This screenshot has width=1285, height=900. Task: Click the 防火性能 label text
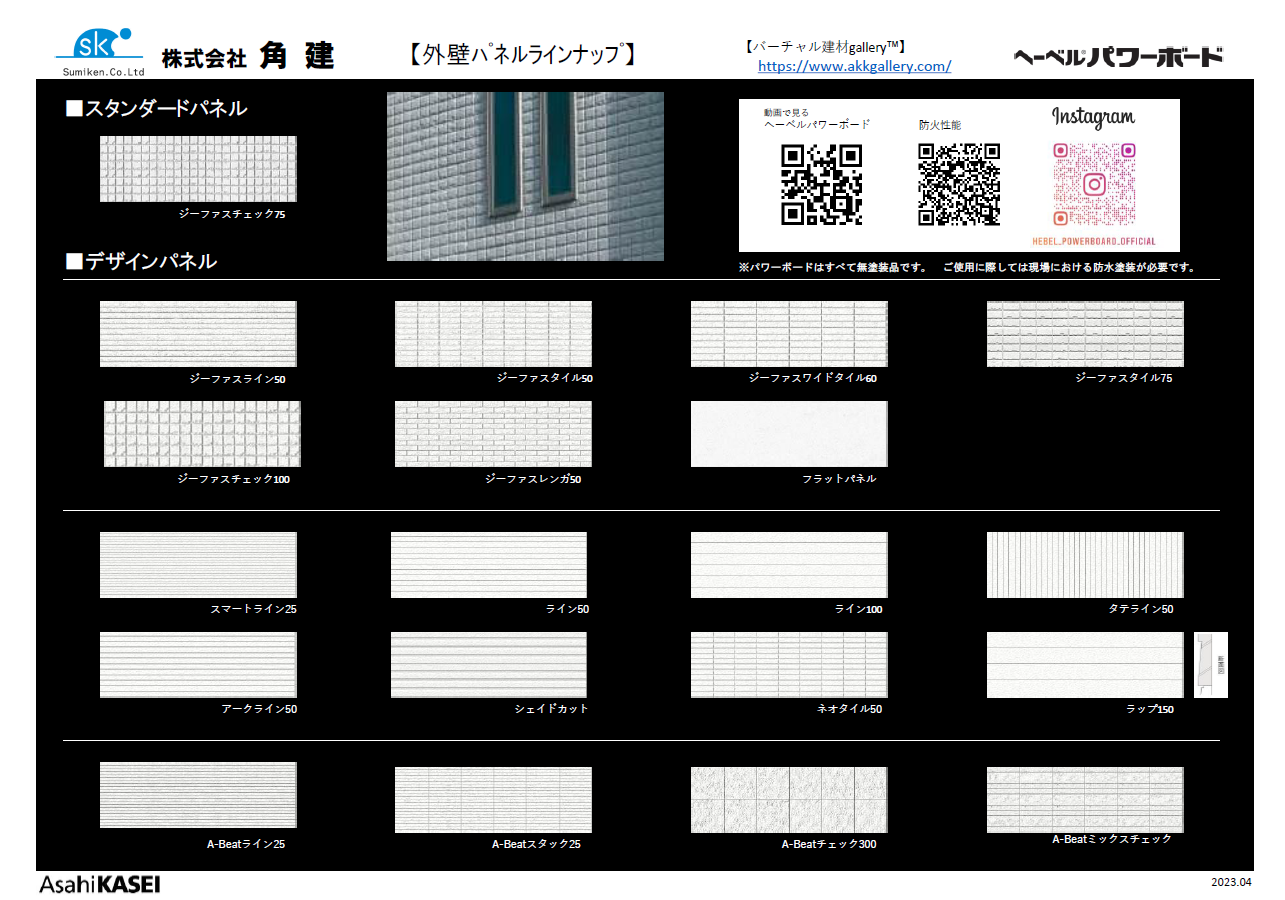[x=940, y=125]
